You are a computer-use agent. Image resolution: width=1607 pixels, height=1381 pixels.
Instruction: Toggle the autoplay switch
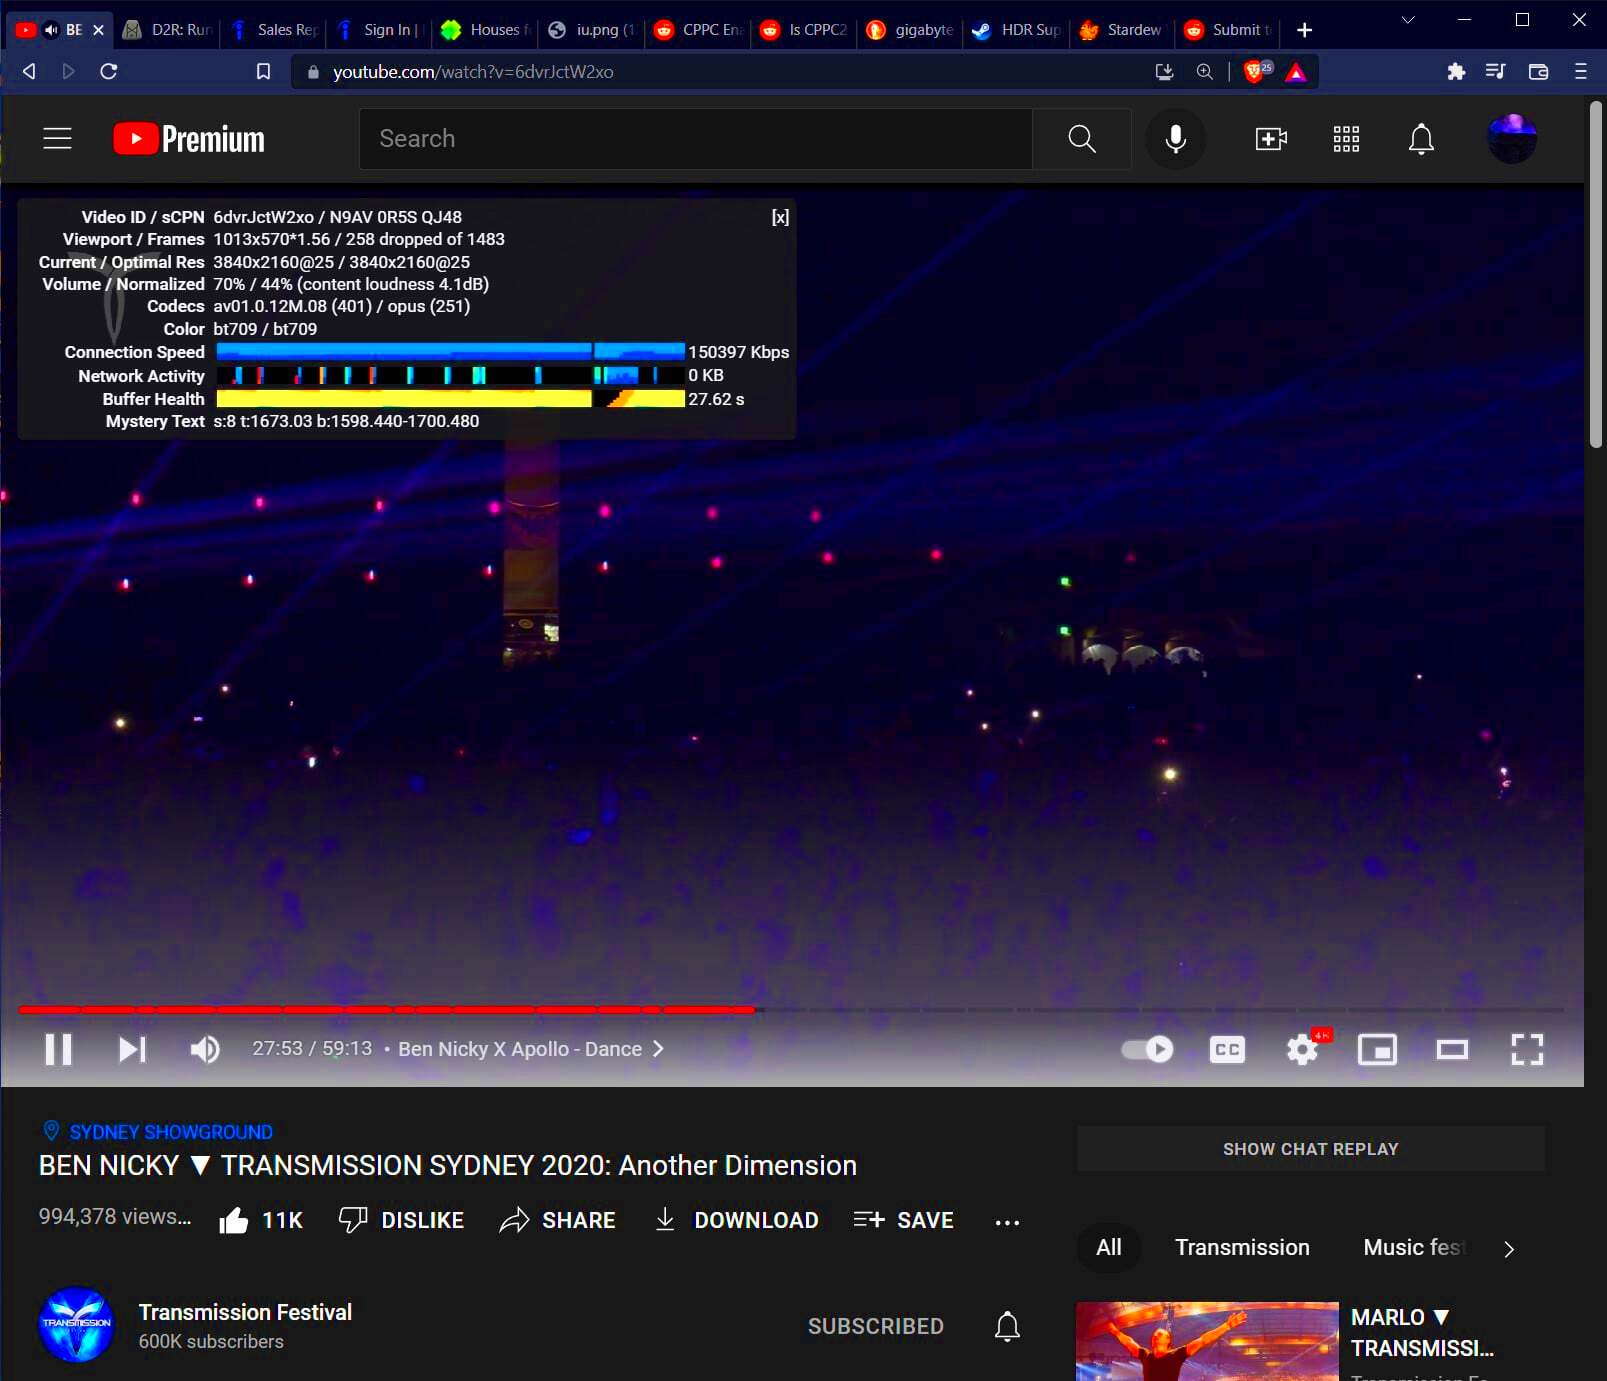tap(1147, 1049)
